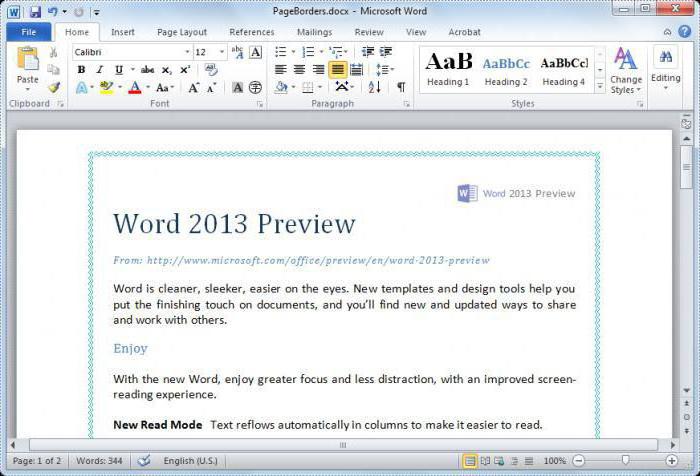Apply character shading (gray A)

[238, 88]
